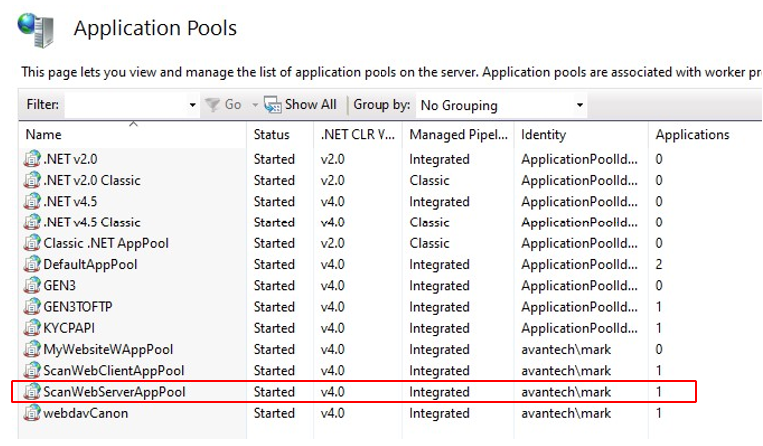Image resolution: width=763 pixels, height=446 pixels.
Task: Sort by the Status column header
Action: tap(271, 135)
